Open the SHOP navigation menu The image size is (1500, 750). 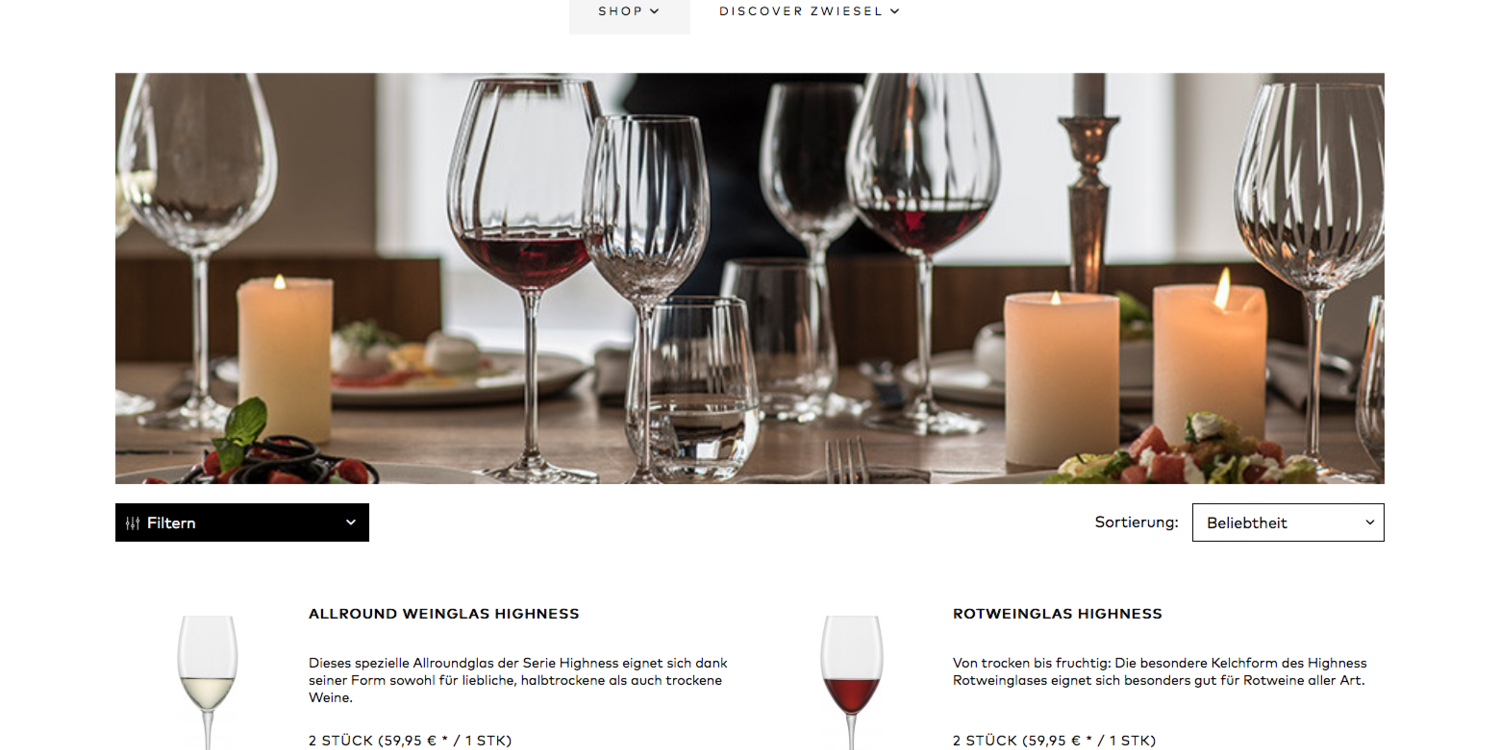click(629, 12)
